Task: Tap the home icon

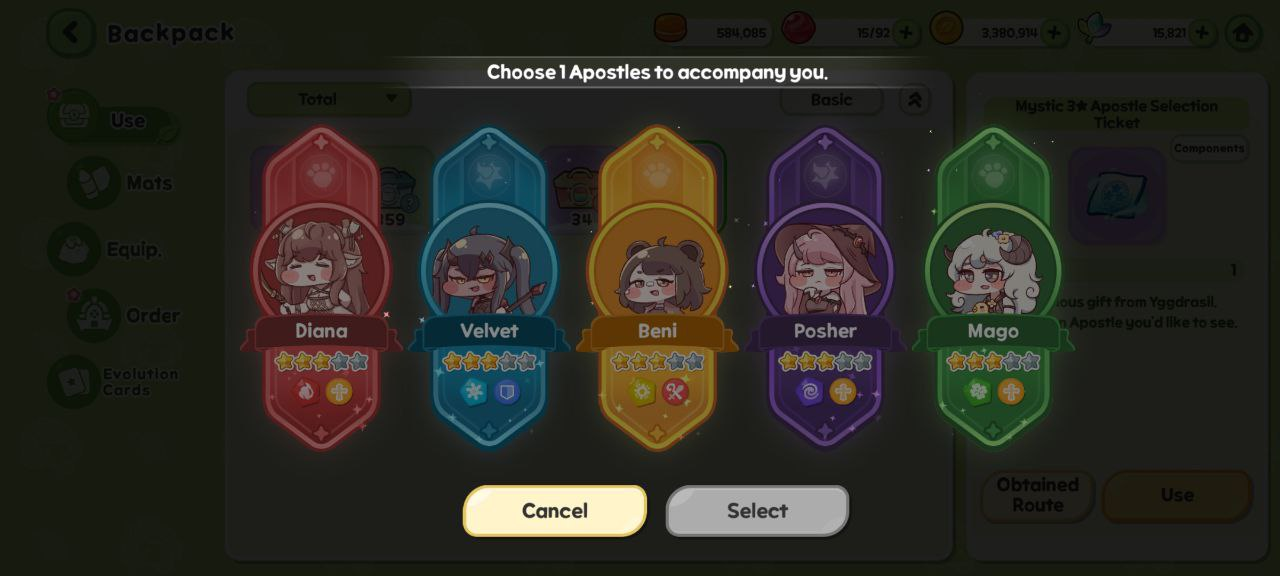Action: click(1243, 33)
